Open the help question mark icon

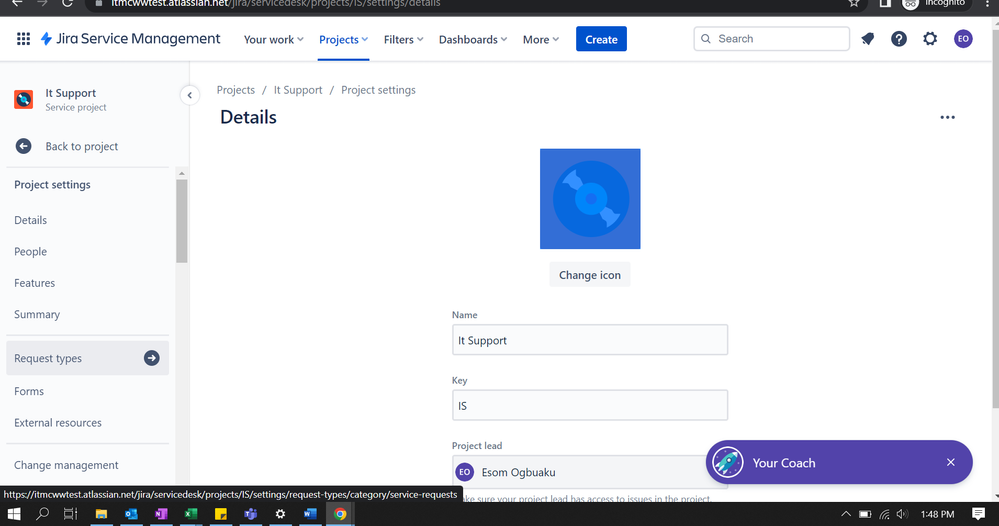click(899, 39)
